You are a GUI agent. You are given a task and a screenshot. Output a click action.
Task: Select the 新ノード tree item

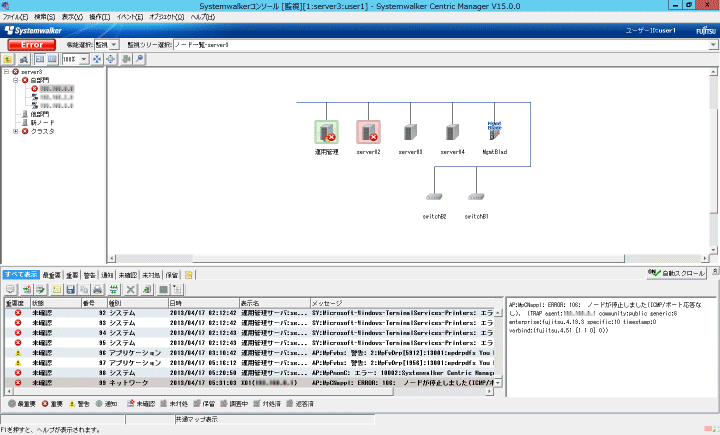coord(42,123)
